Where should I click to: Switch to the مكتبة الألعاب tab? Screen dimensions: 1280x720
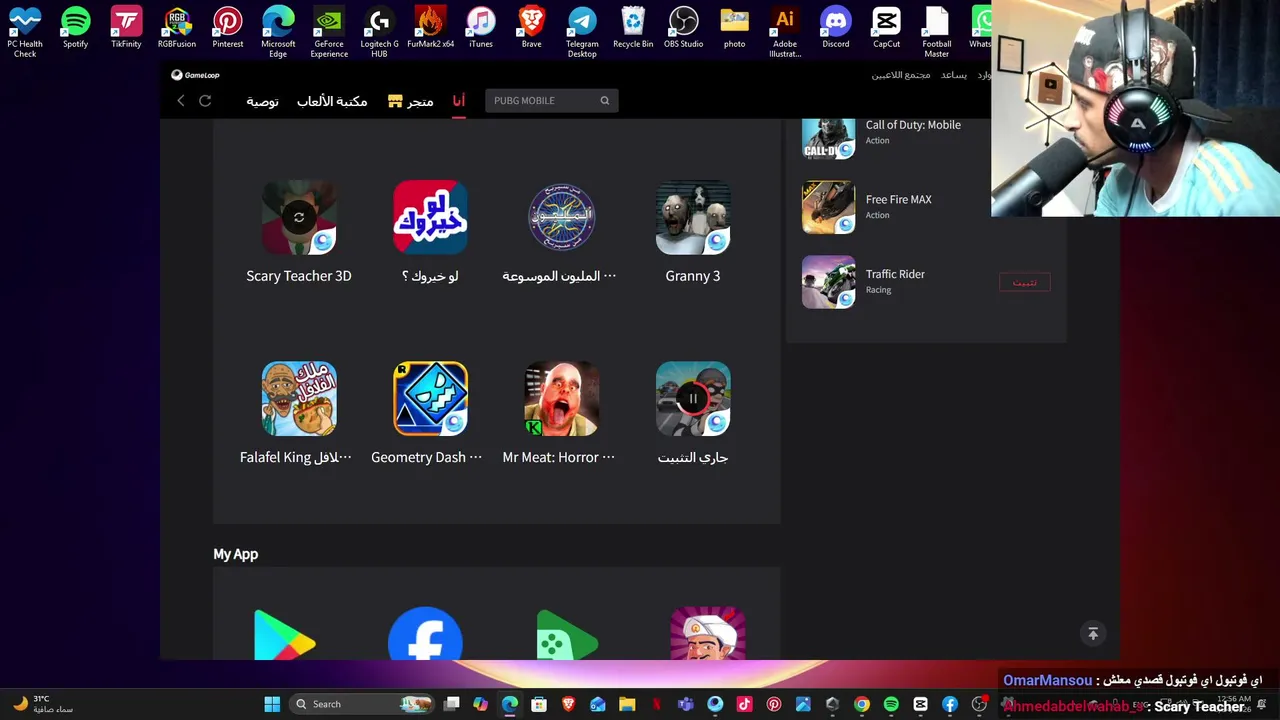(332, 101)
